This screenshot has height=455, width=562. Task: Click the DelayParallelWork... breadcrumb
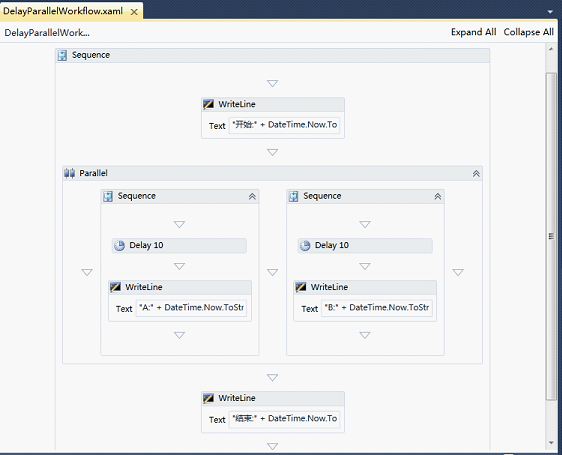(x=47, y=33)
